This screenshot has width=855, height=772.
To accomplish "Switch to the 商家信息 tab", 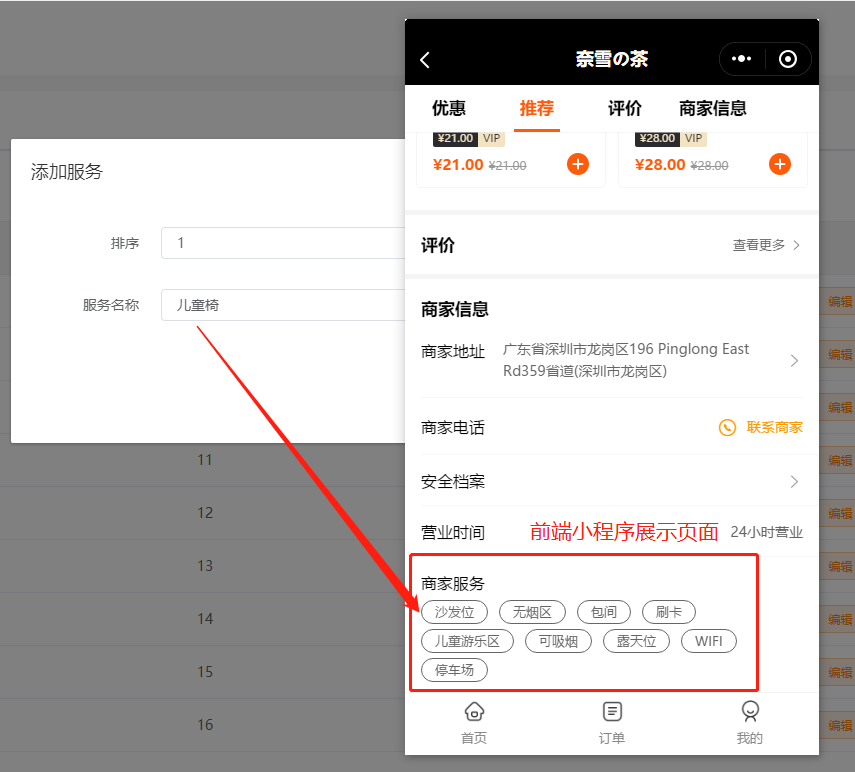I will point(713,108).
